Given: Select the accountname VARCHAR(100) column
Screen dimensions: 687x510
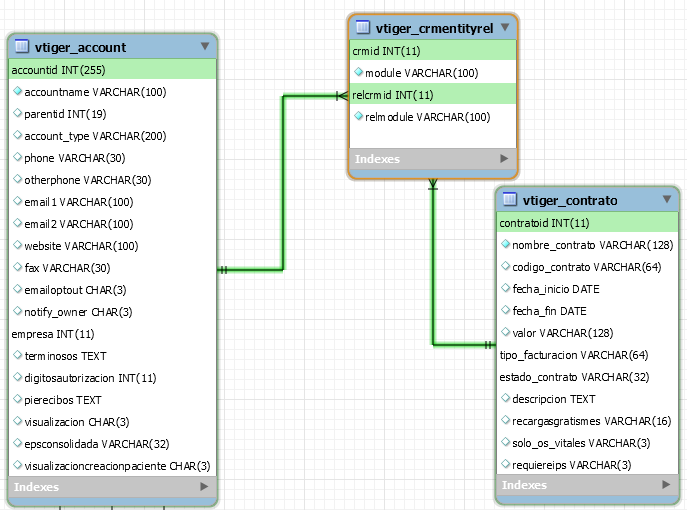Looking at the screenshot, I should point(112,92).
